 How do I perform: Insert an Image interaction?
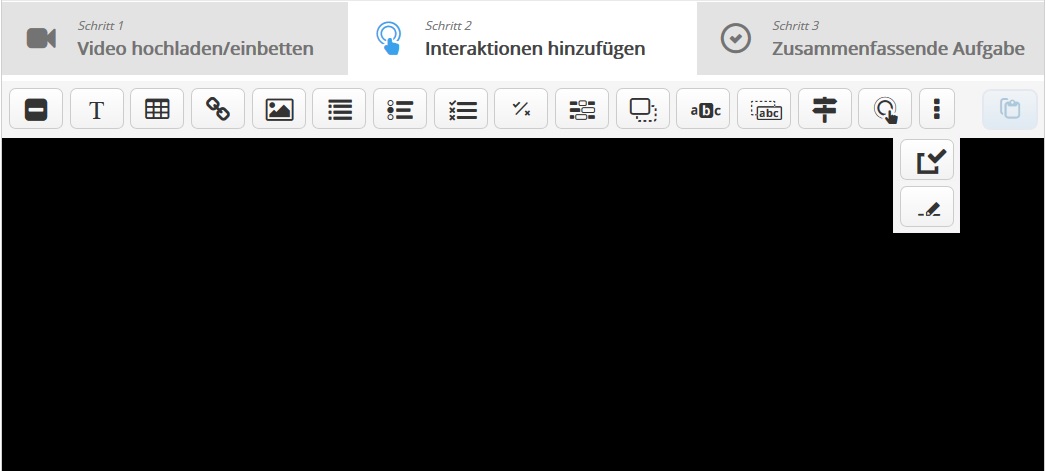[x=279, y=109]
